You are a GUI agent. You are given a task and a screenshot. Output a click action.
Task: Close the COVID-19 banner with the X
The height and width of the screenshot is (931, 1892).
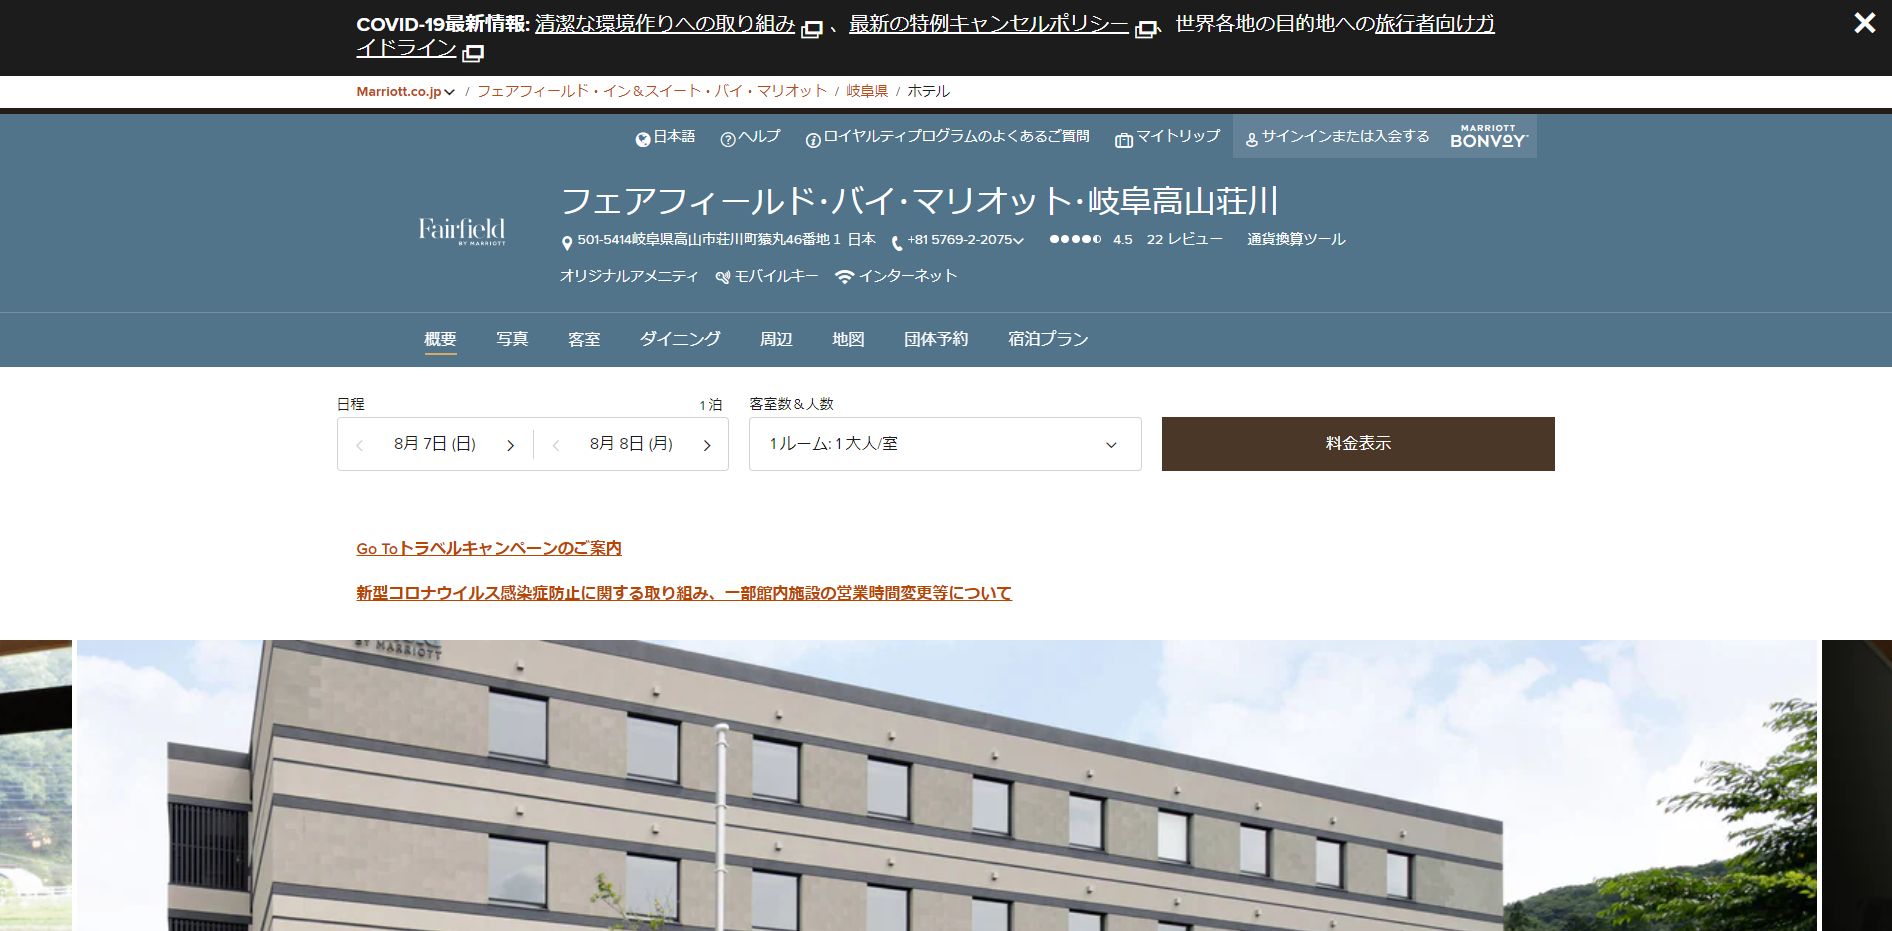[x=1864, y=23]
